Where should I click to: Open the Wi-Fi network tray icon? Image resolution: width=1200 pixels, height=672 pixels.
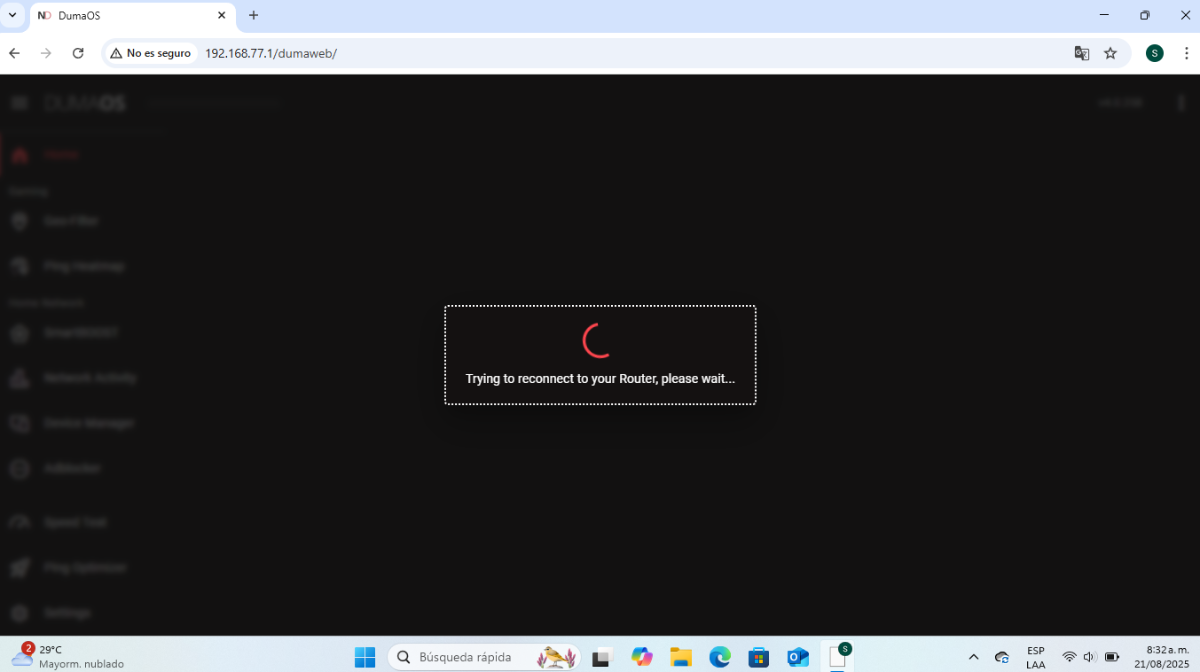1069,657
